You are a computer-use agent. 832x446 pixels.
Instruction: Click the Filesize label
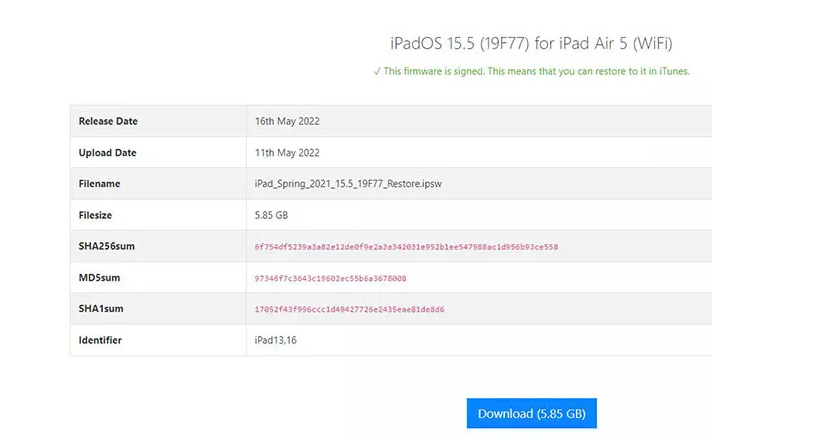pos(96,215)
